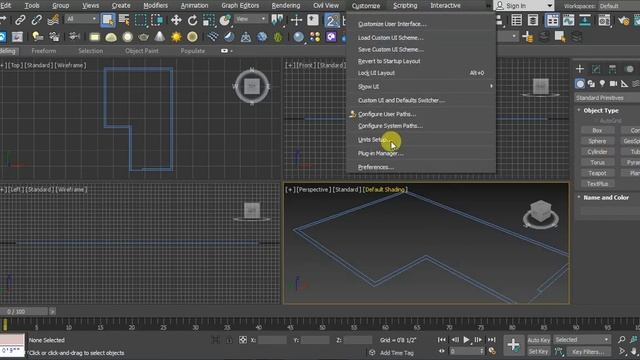640x360 pixels.
Task: Activate the Select and Move tool
Action: point(176,20)
